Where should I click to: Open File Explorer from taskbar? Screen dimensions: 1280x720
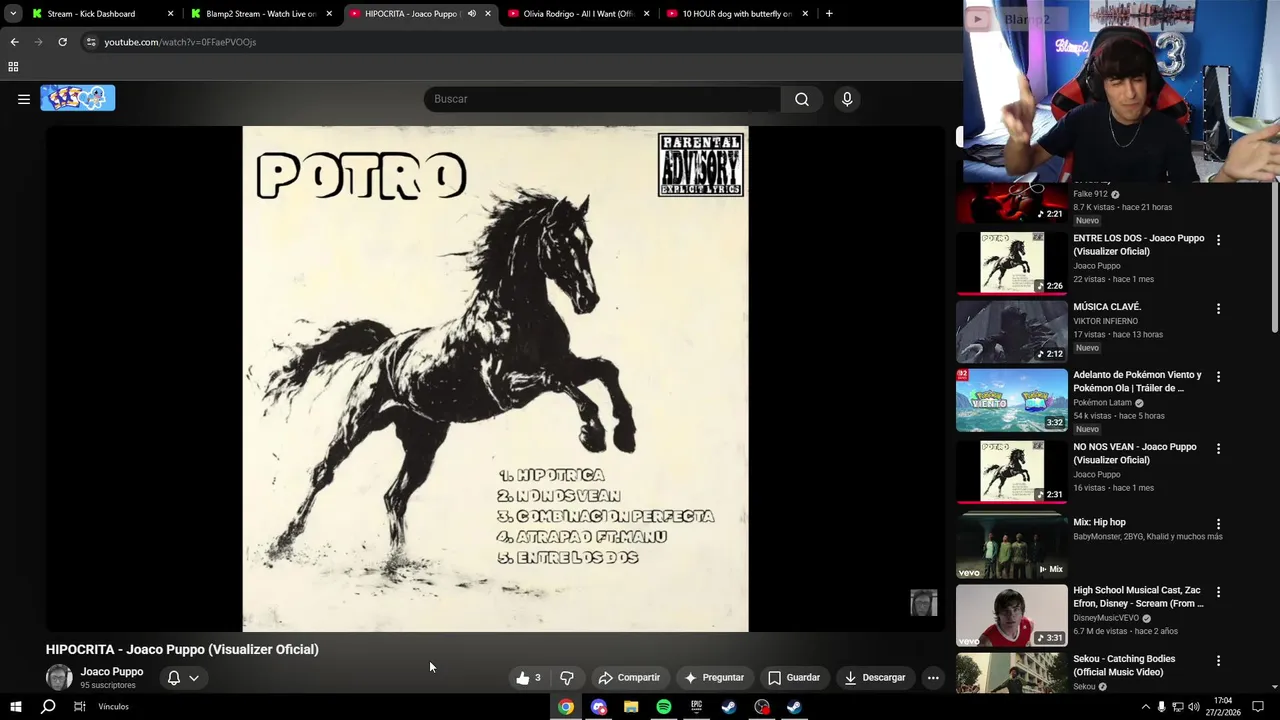click(x=631, y=707)
